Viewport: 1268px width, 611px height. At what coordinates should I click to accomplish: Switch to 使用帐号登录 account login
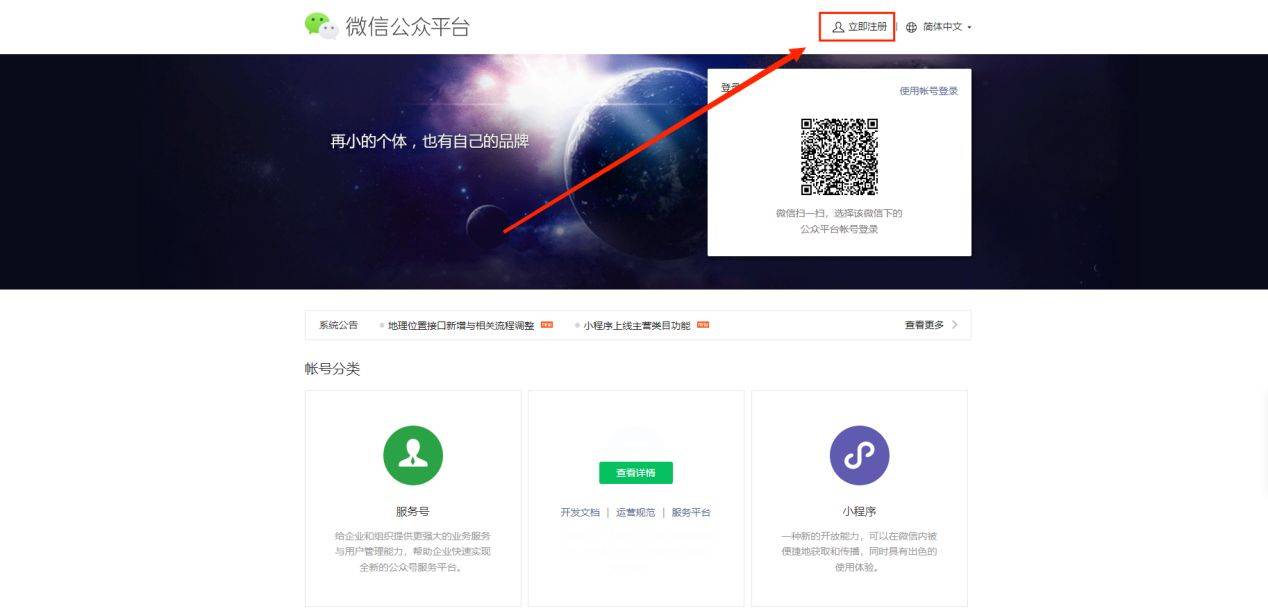point(928,91)
